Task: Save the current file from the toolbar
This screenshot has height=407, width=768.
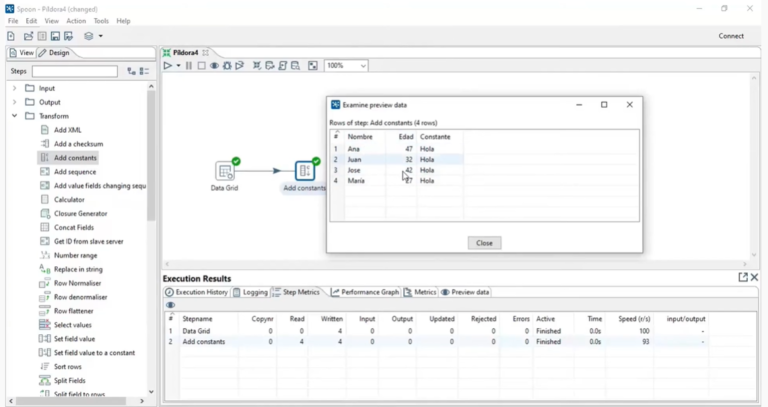Action: (56, 36)
